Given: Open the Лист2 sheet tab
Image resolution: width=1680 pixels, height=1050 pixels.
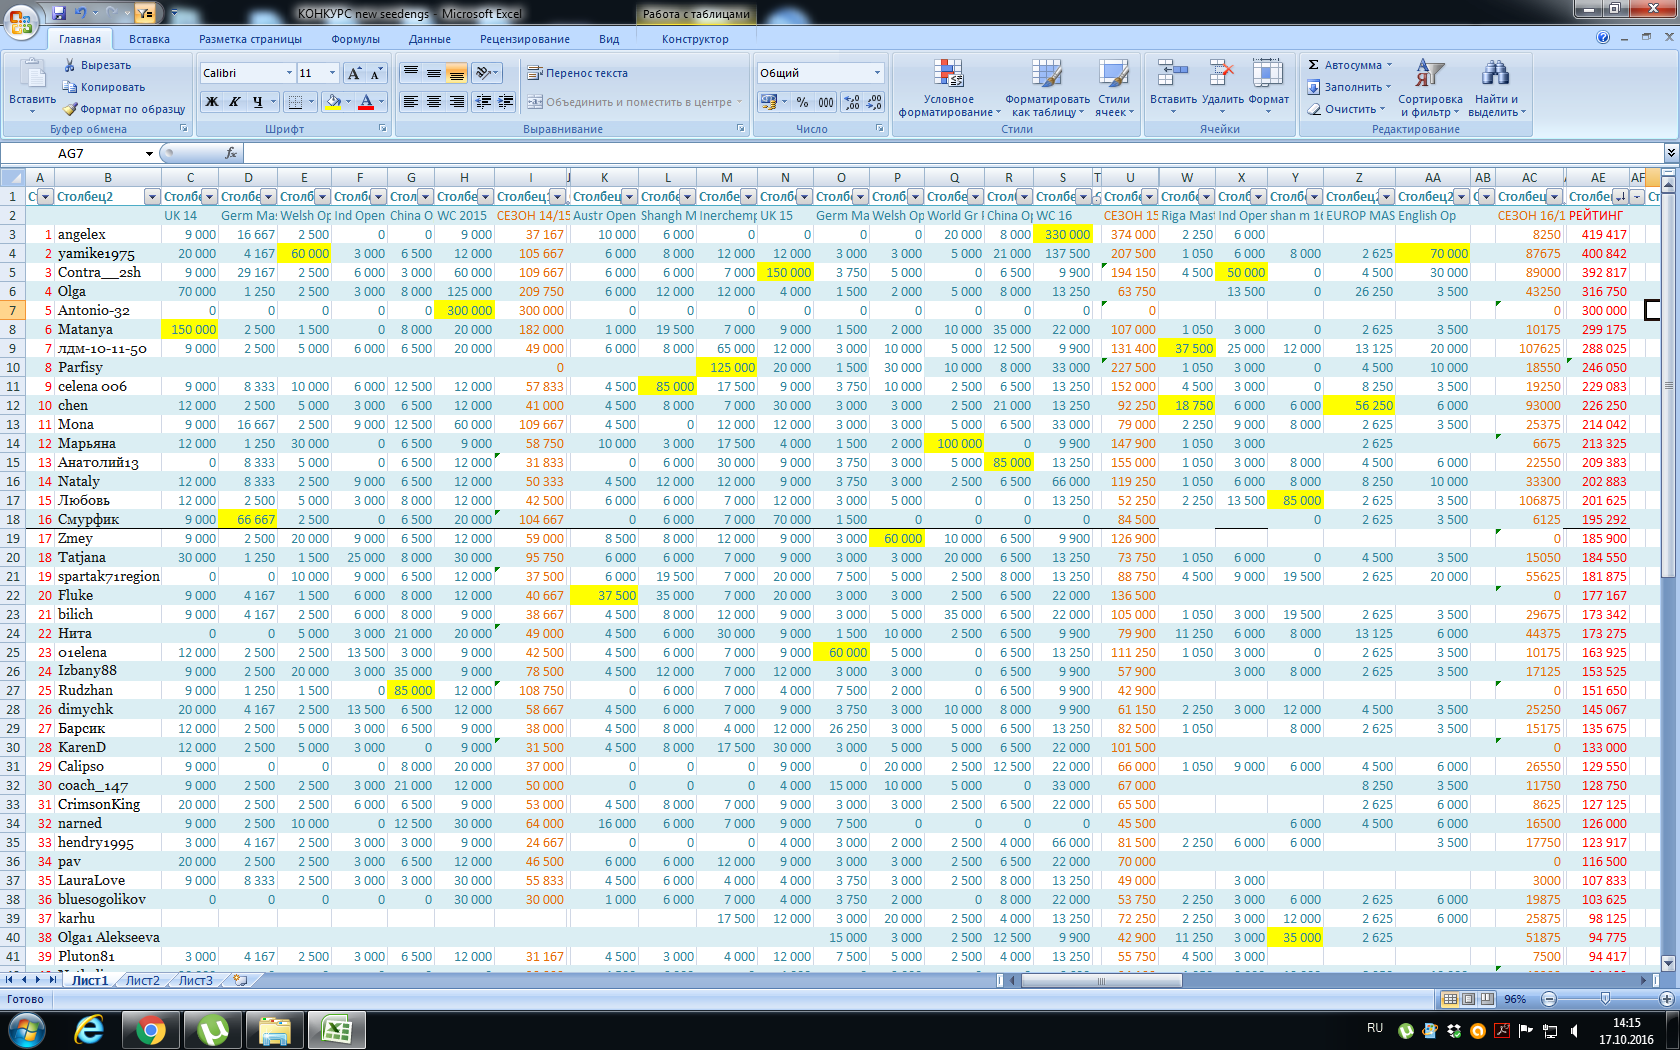Looking at the screenshot, I should [142, 980].
